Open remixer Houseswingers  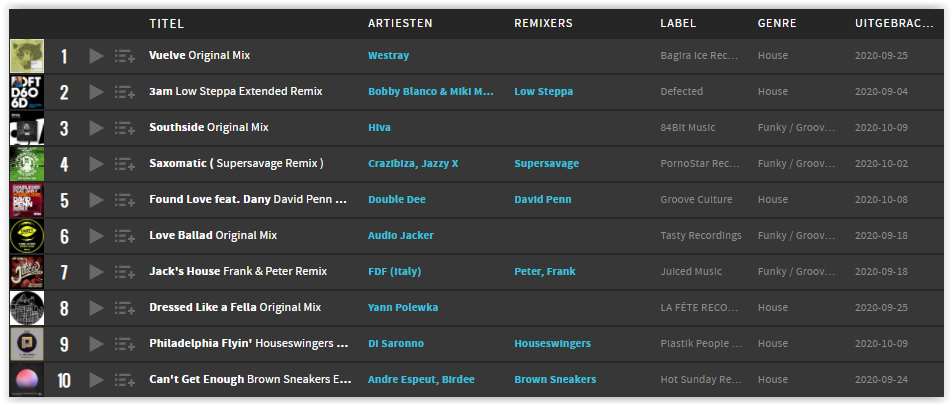[552, 344]
